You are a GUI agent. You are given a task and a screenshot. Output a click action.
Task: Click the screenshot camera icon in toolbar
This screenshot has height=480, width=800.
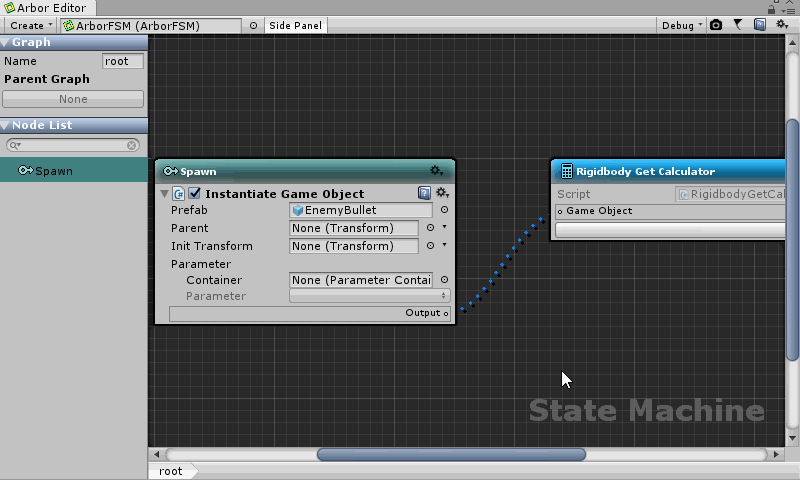(x=716, y=25)
